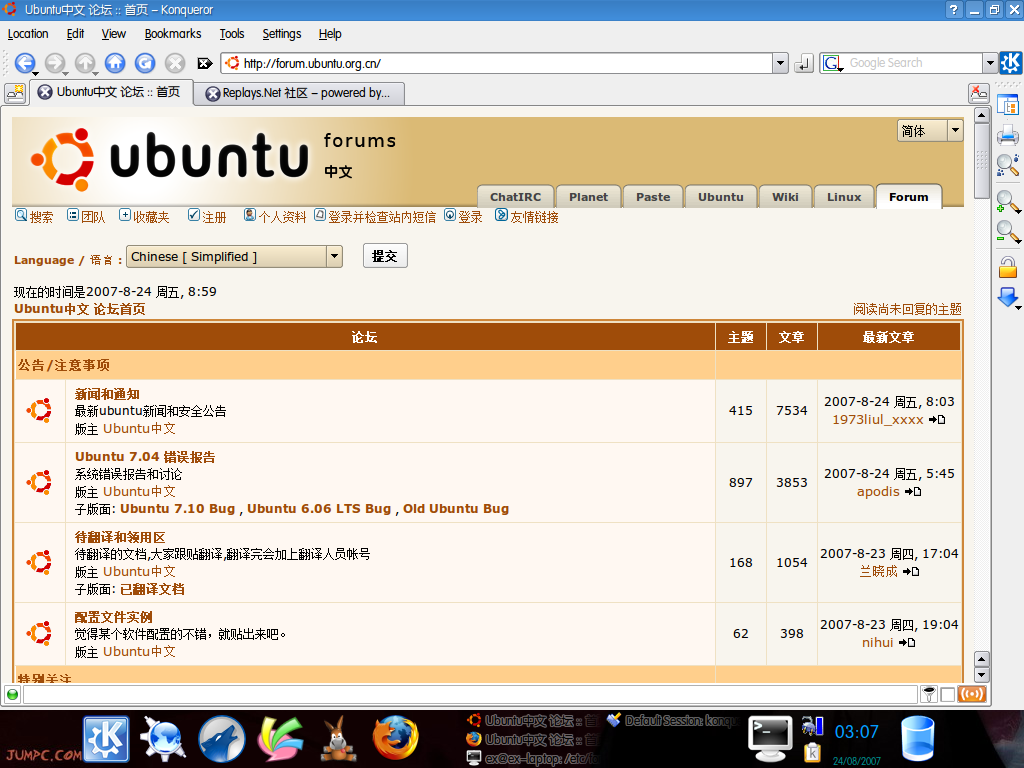Open the terminal icon on the panel
This screenshot has width=1024, height=768.
coord(770,739)
